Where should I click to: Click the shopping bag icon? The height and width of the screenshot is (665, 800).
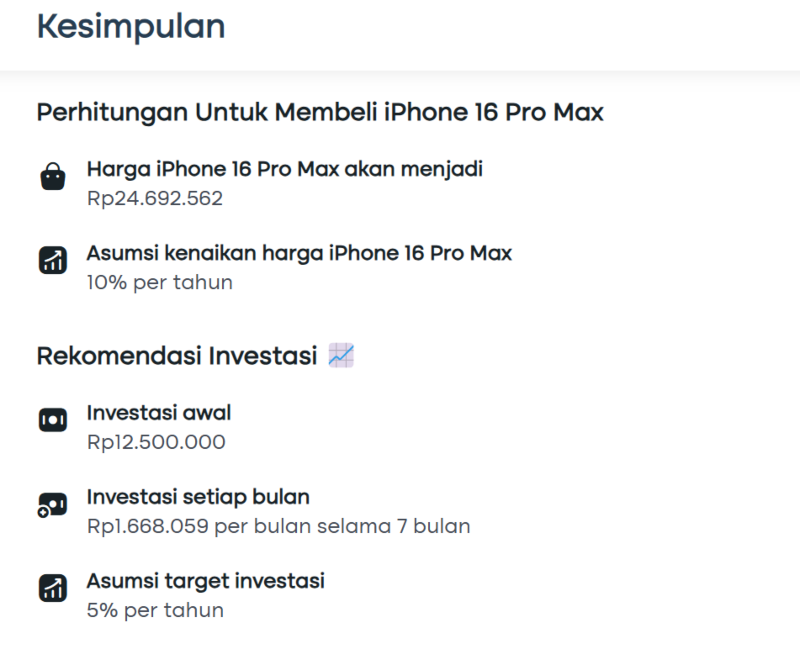click(53, 177)
